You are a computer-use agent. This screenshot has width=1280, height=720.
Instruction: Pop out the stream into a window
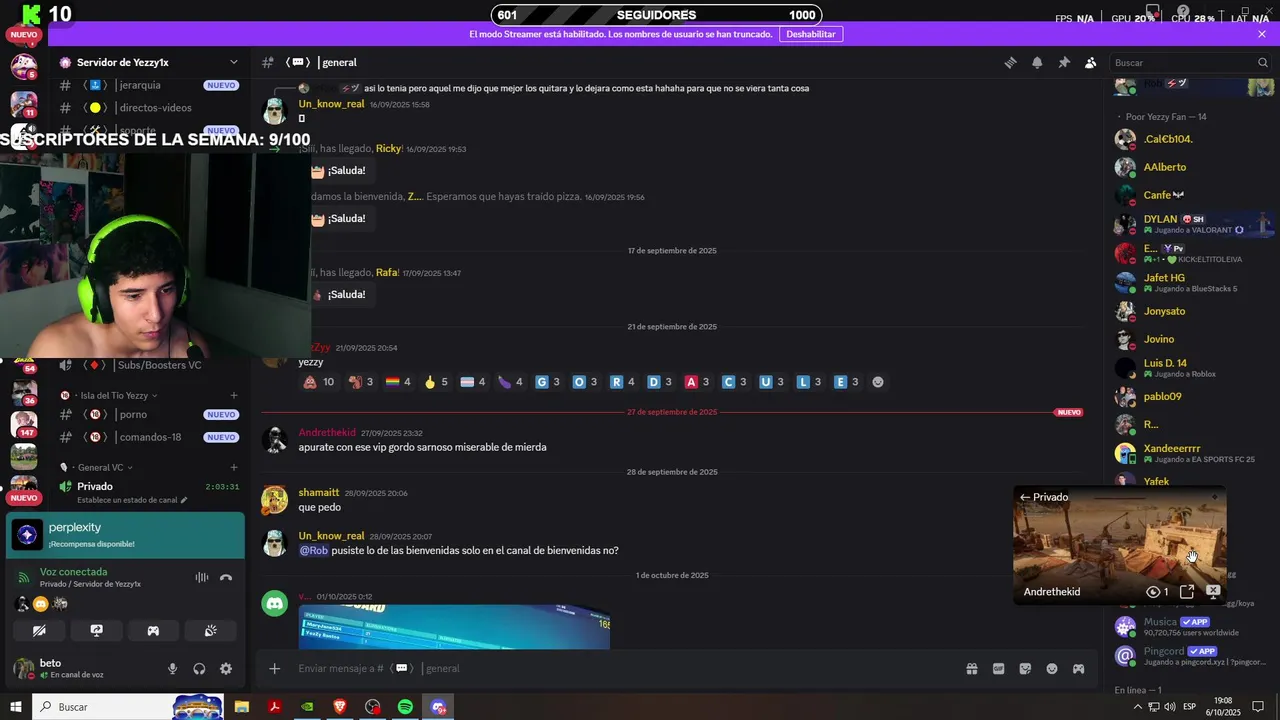[1187, 592]
